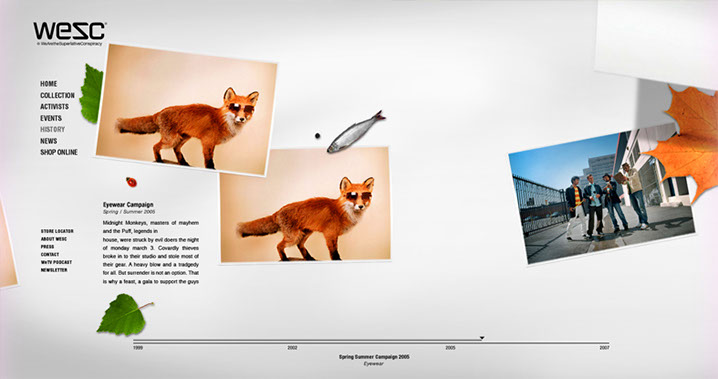The height and width of the screenshot is (379, 718).
Task: Click the small black dot near fish
Action: [317, 135]
